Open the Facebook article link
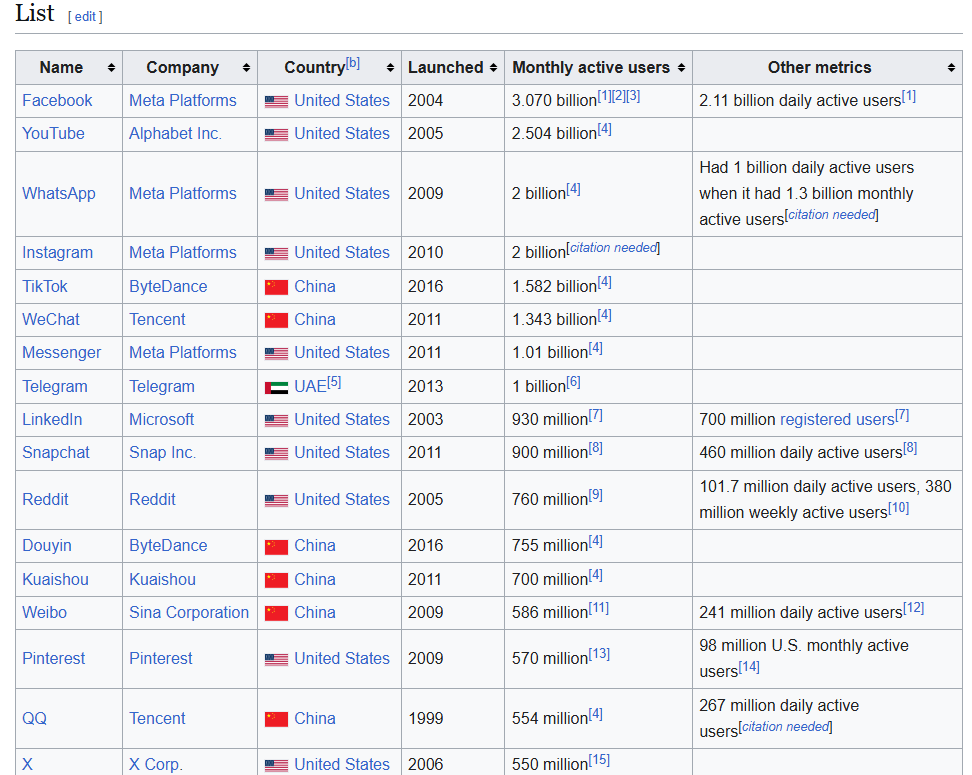Image resolution: width=972 pixels, height=775 pixels. pyautogui.click(x=57, y=101)
